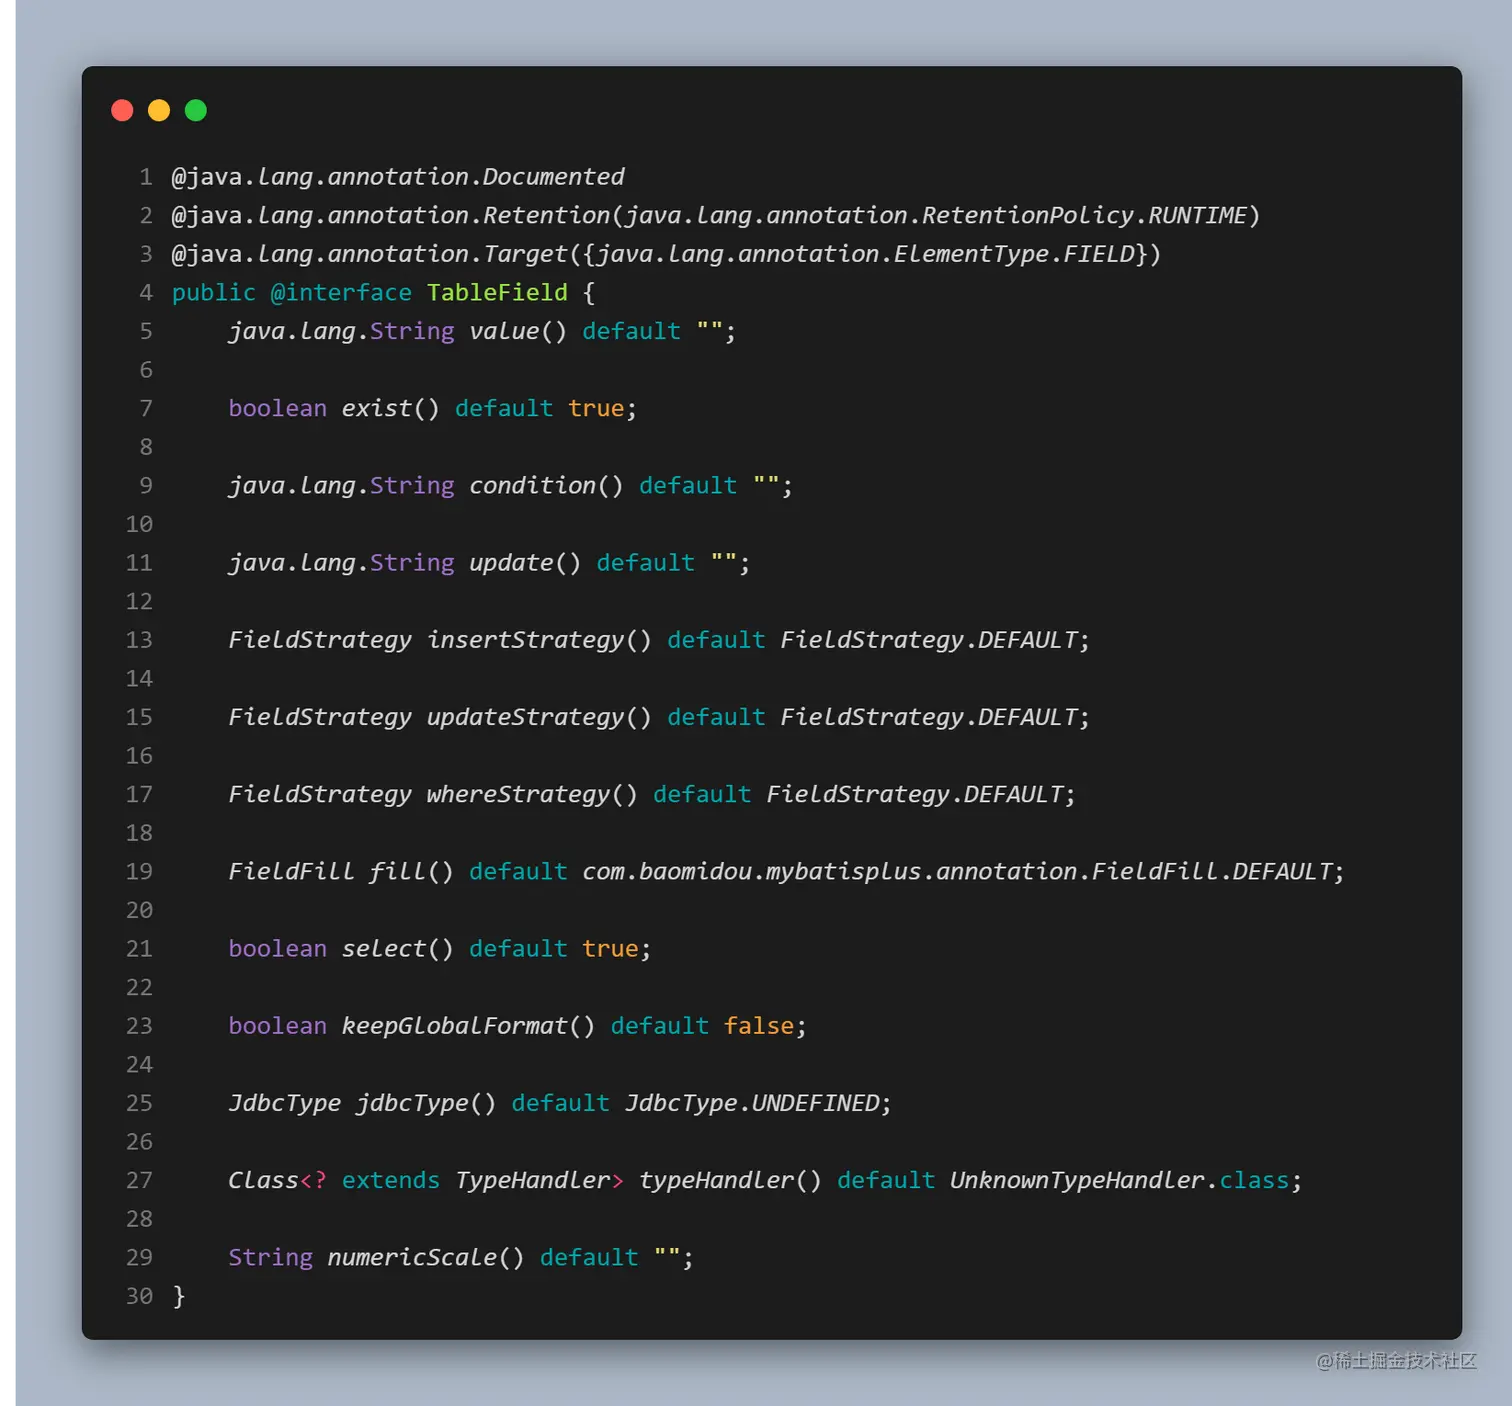Click the 'numericScale()' method name
Viewport: 1512px width, 1406px height.
pos(426,1257)
